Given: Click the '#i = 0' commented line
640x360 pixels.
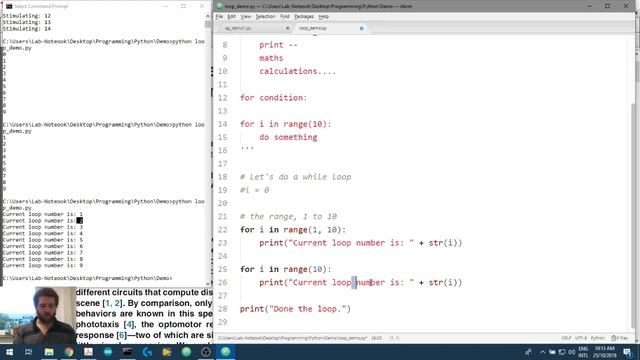Looking at the screenshot, I should click(x=254, y=190).
